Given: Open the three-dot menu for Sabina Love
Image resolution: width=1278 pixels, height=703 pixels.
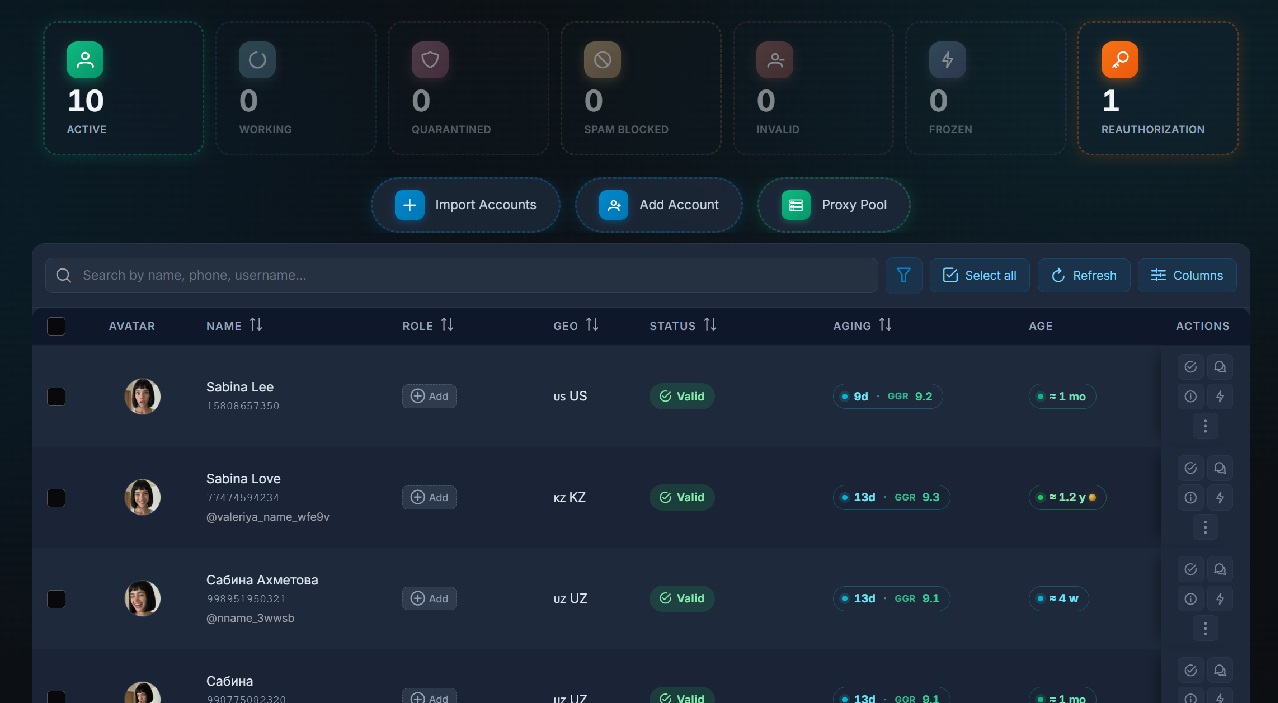Looking at the screenshot, I should pos(1205,527).
